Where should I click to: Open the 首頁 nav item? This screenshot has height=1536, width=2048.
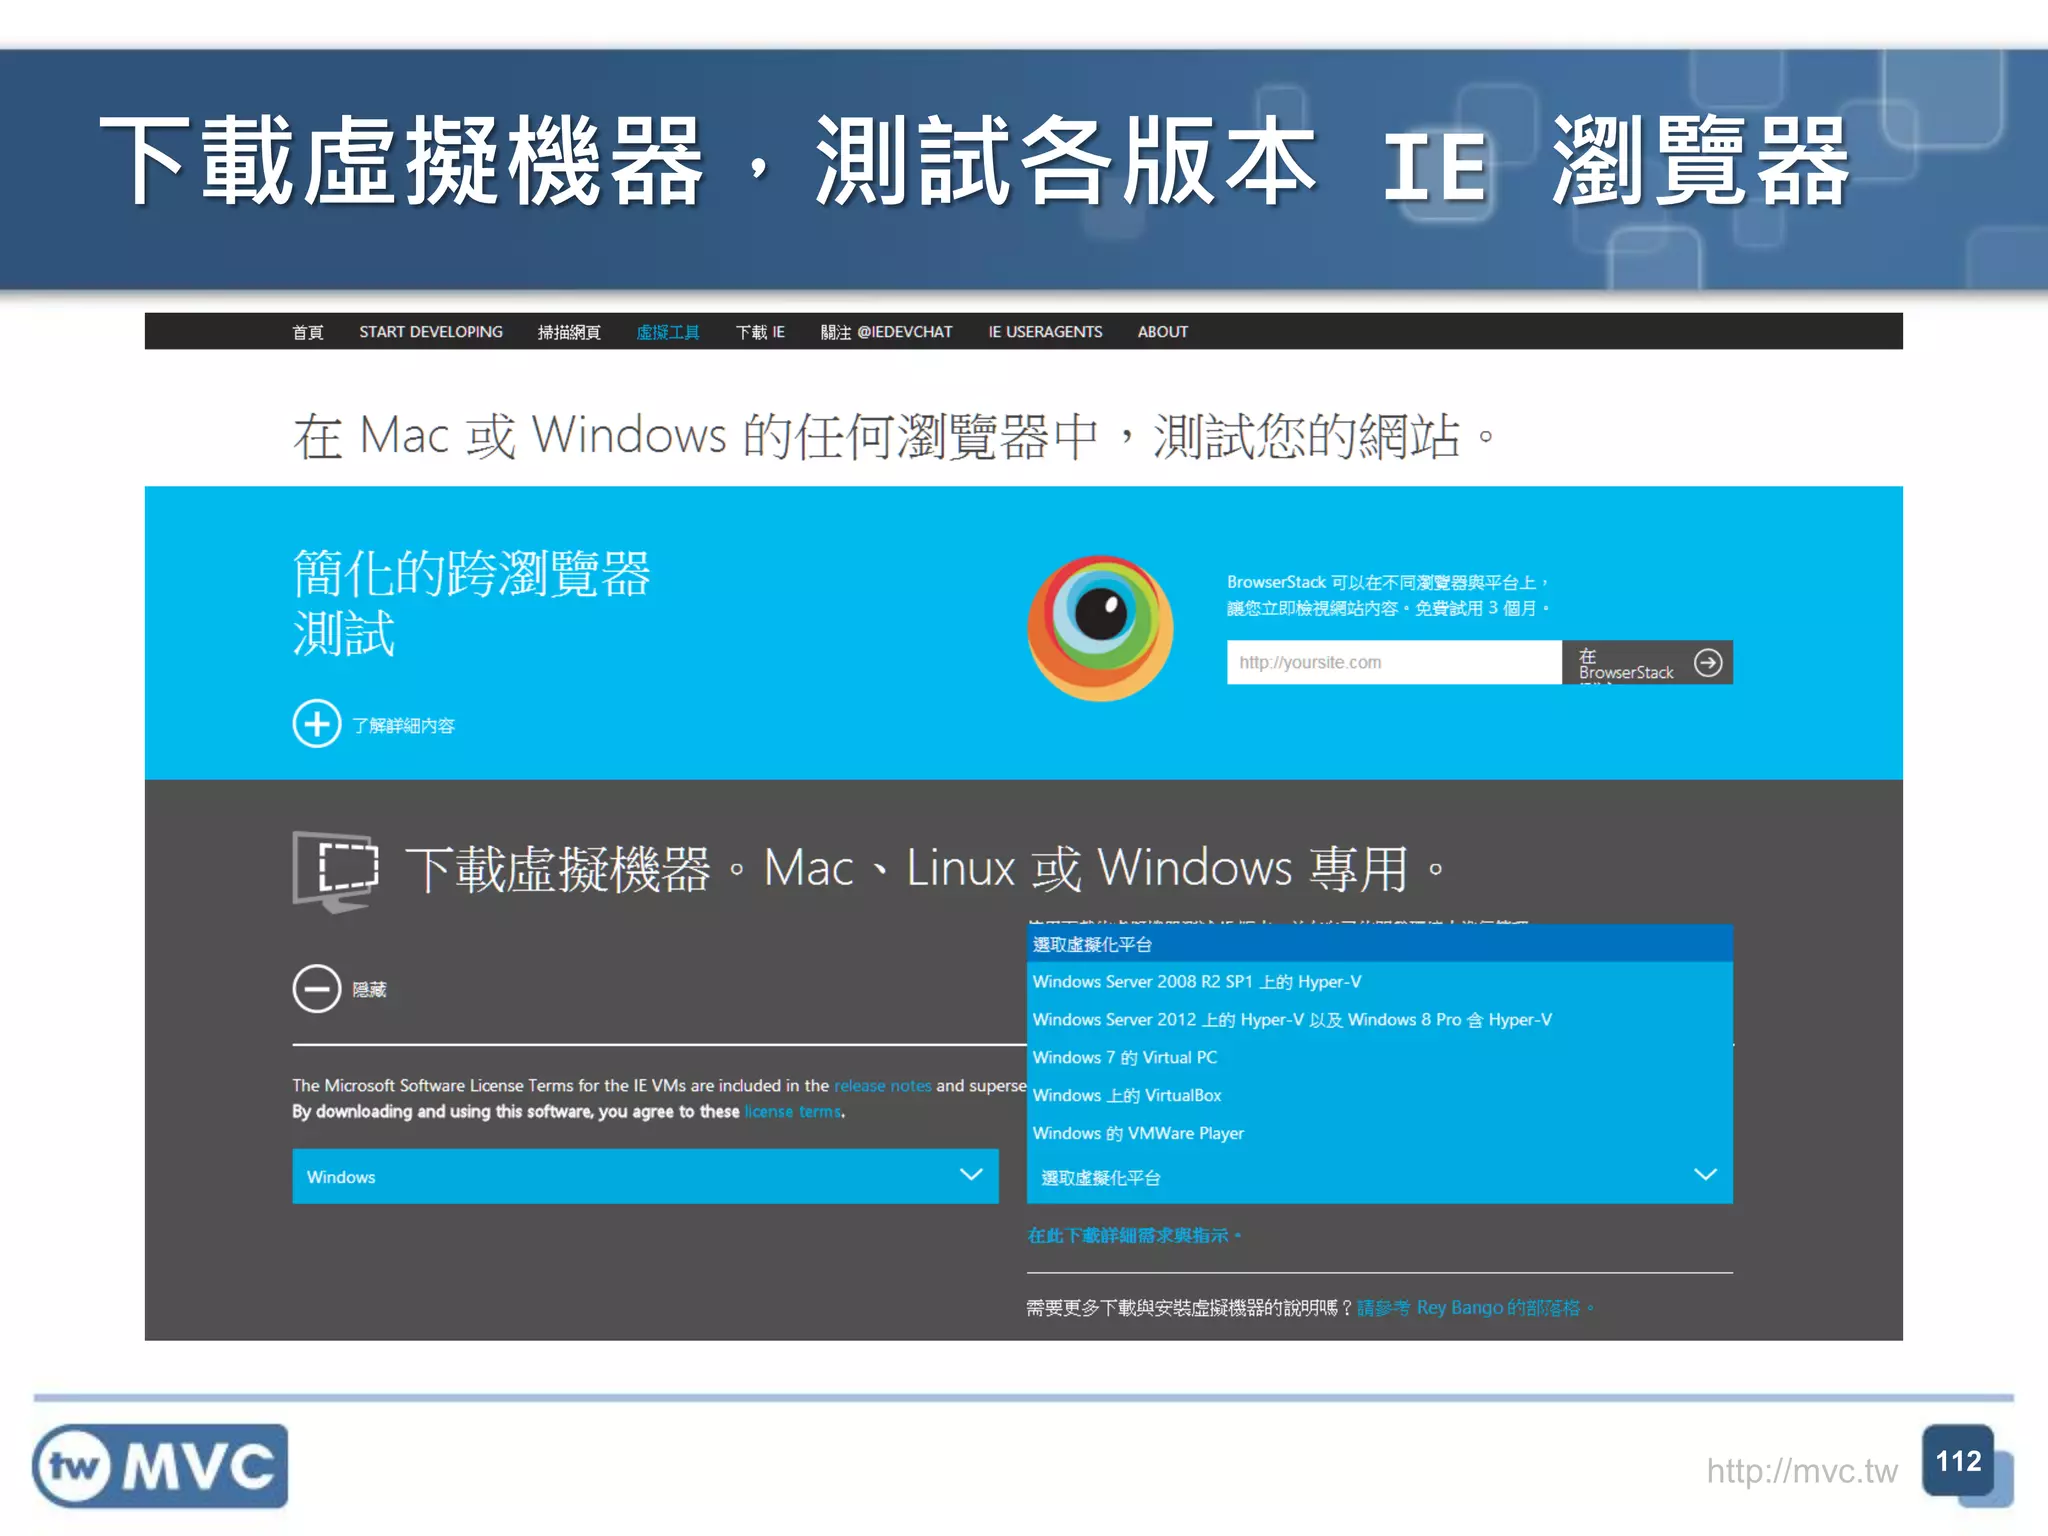click(x=307, y=332)
